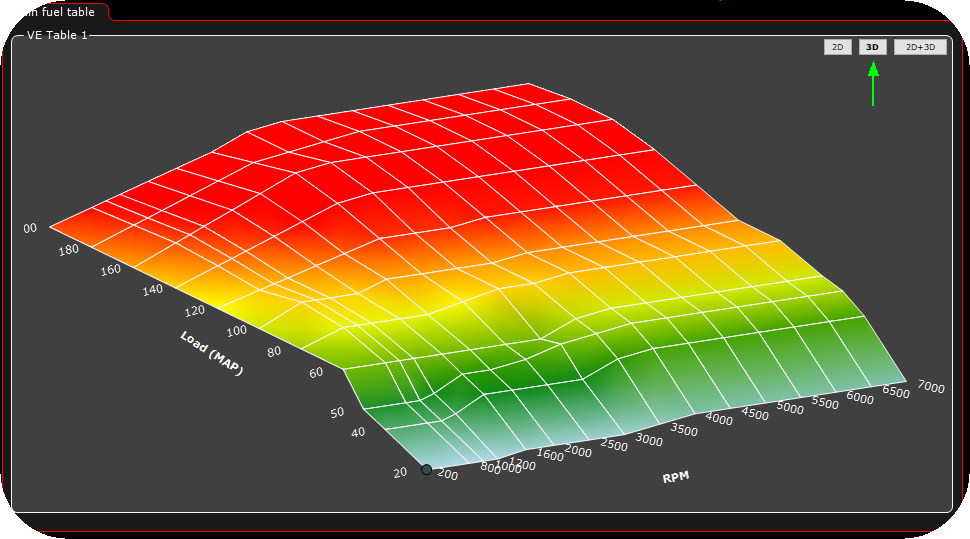Screen dimensions: 970x539
Task: Click the green arrow pointing at 3D
Action: [873, 84]
